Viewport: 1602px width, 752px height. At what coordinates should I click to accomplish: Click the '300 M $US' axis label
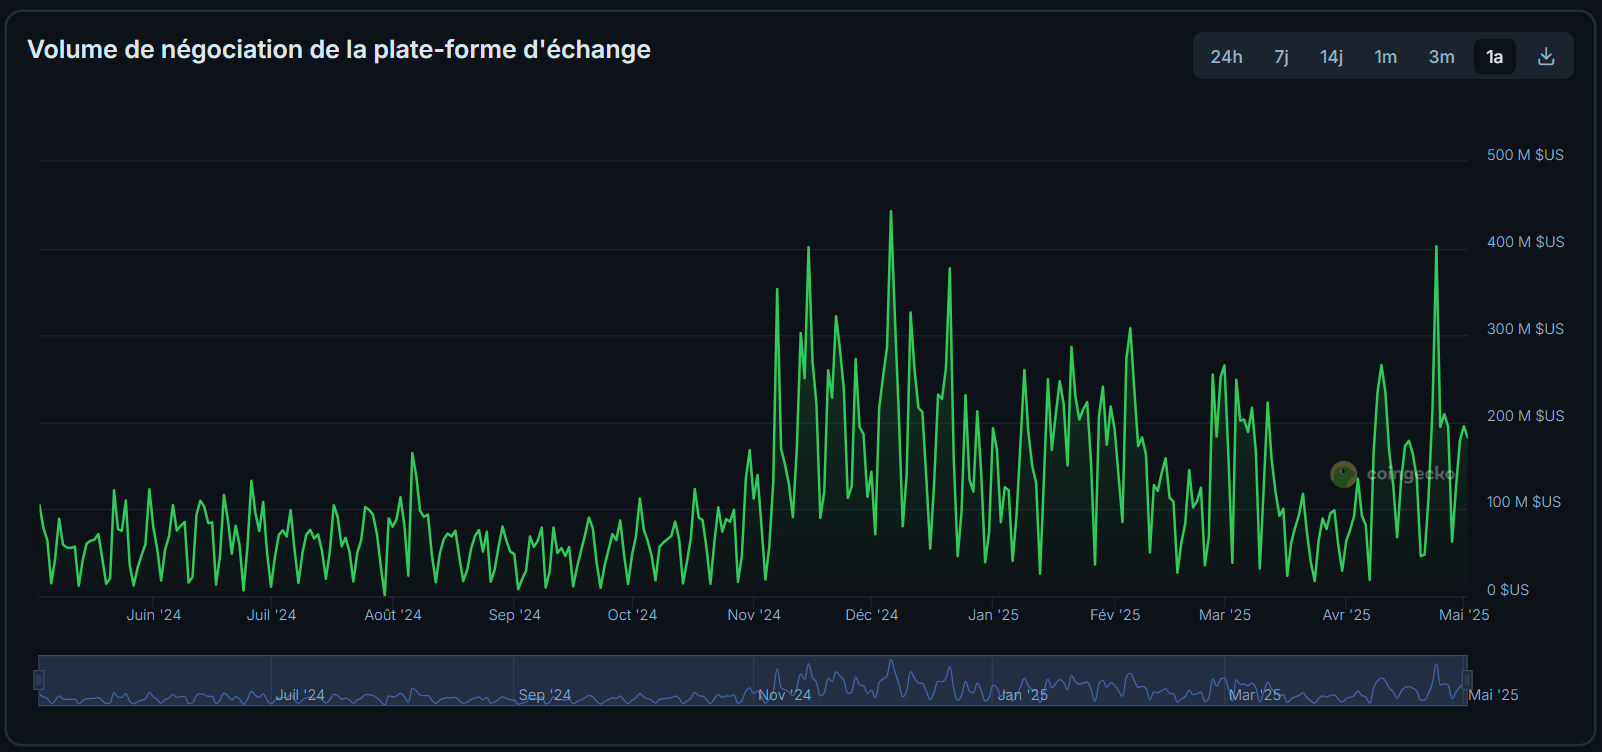click(1525, 329)
